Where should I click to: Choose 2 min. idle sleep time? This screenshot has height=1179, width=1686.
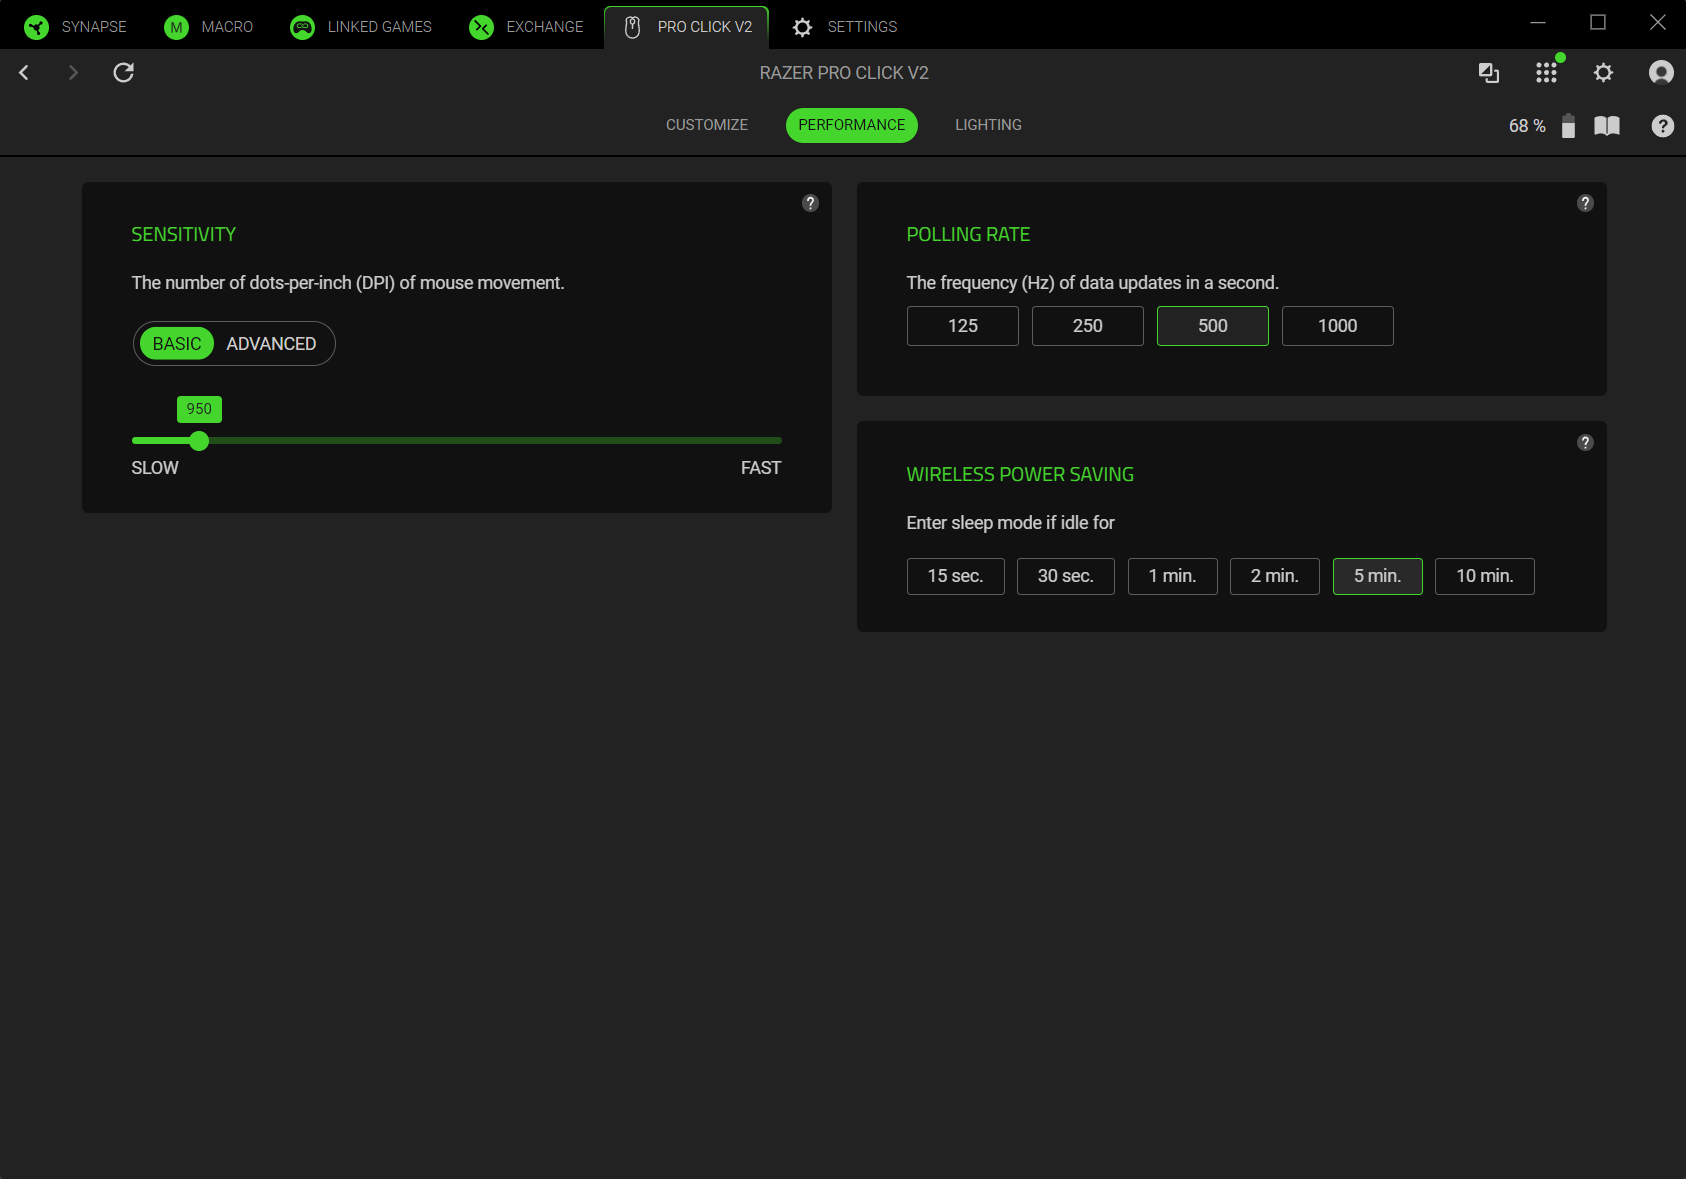point(1275,576)
